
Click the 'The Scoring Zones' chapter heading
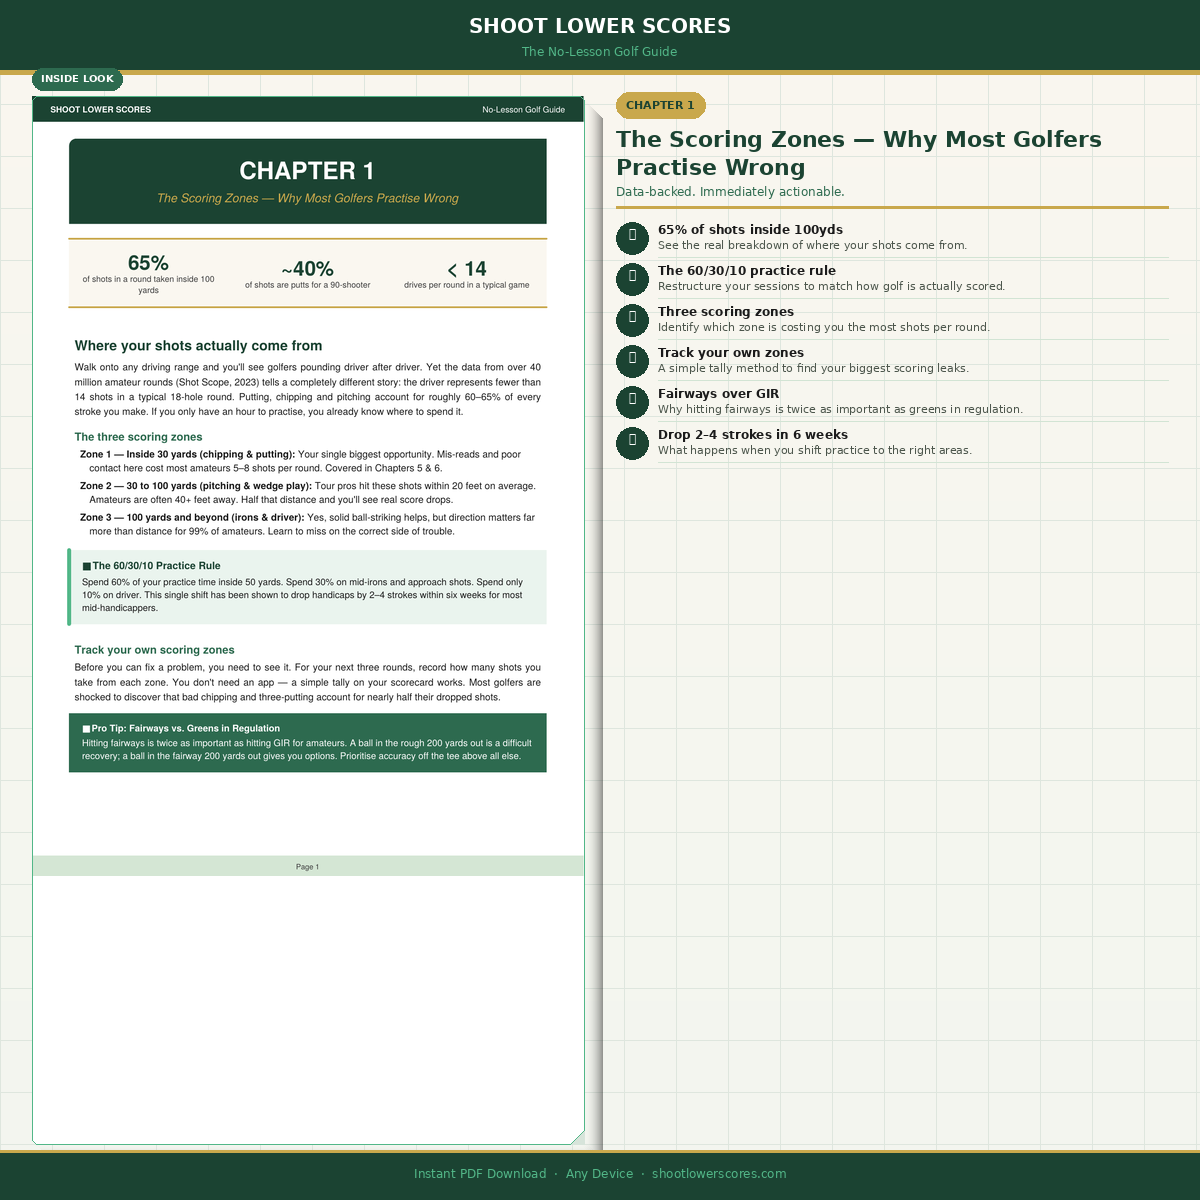[x=859, y=153]
